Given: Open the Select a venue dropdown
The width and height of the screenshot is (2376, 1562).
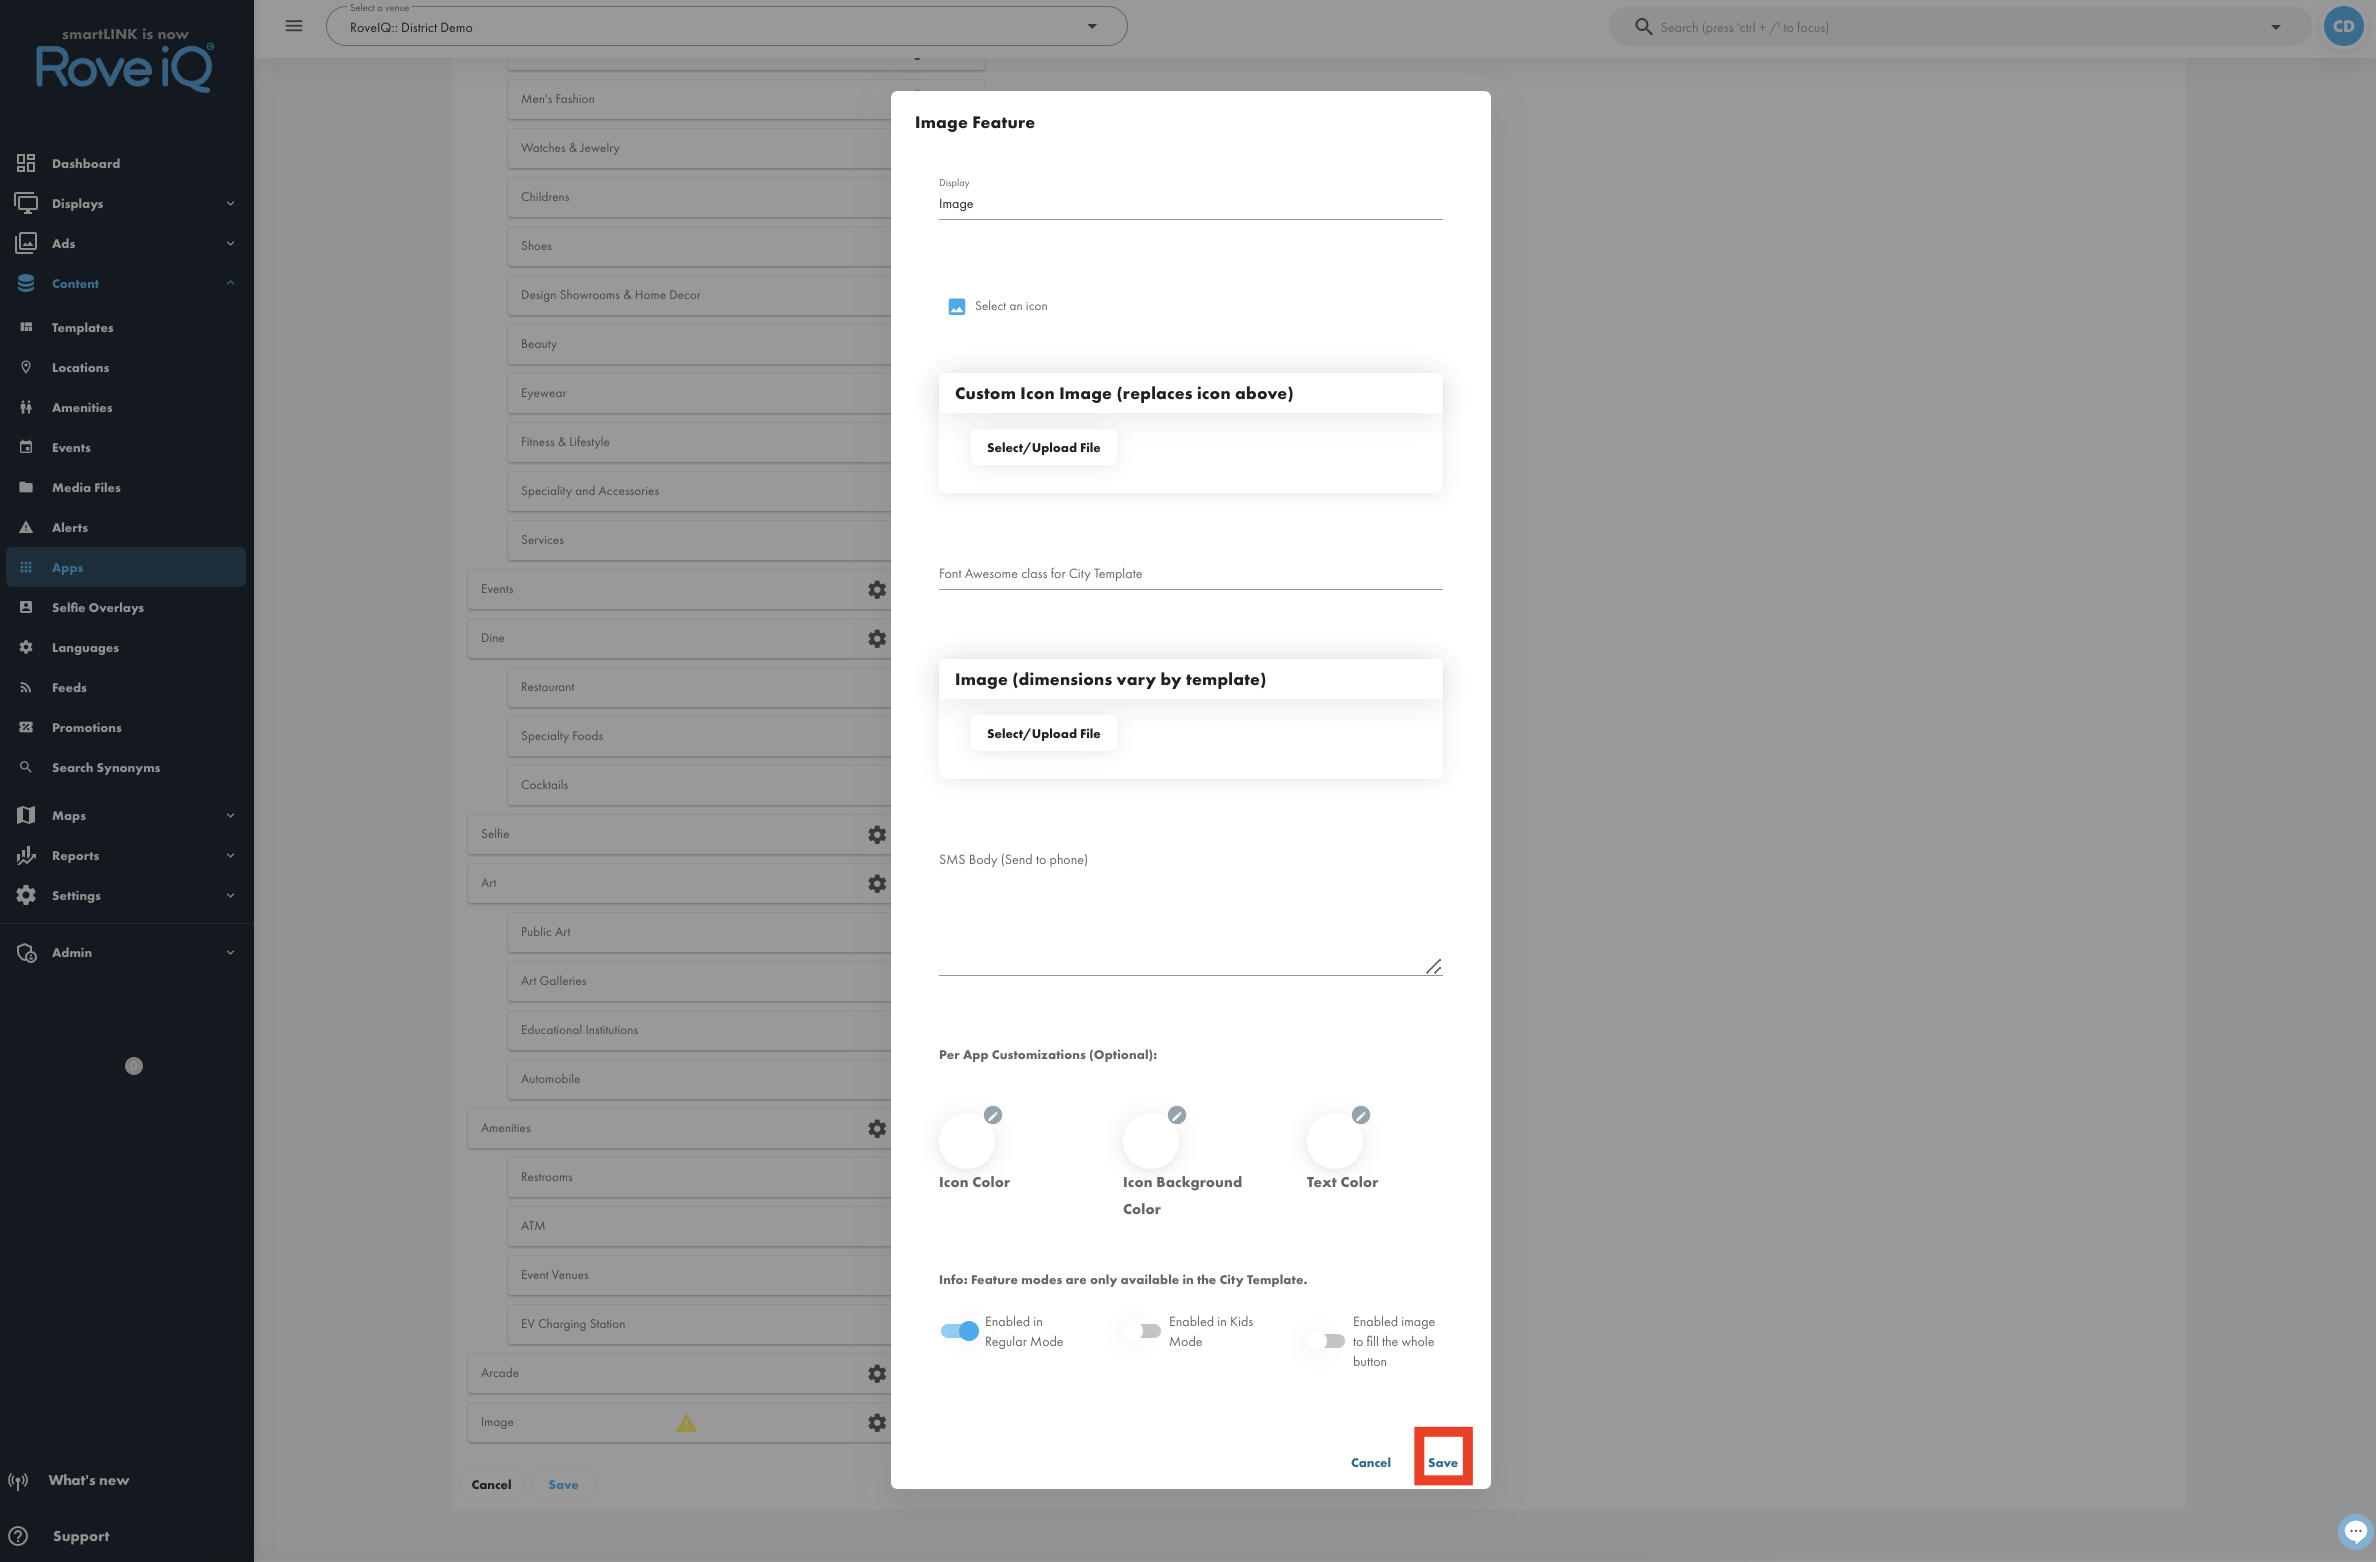Looking at the screenshot, I should pos(726,27).
